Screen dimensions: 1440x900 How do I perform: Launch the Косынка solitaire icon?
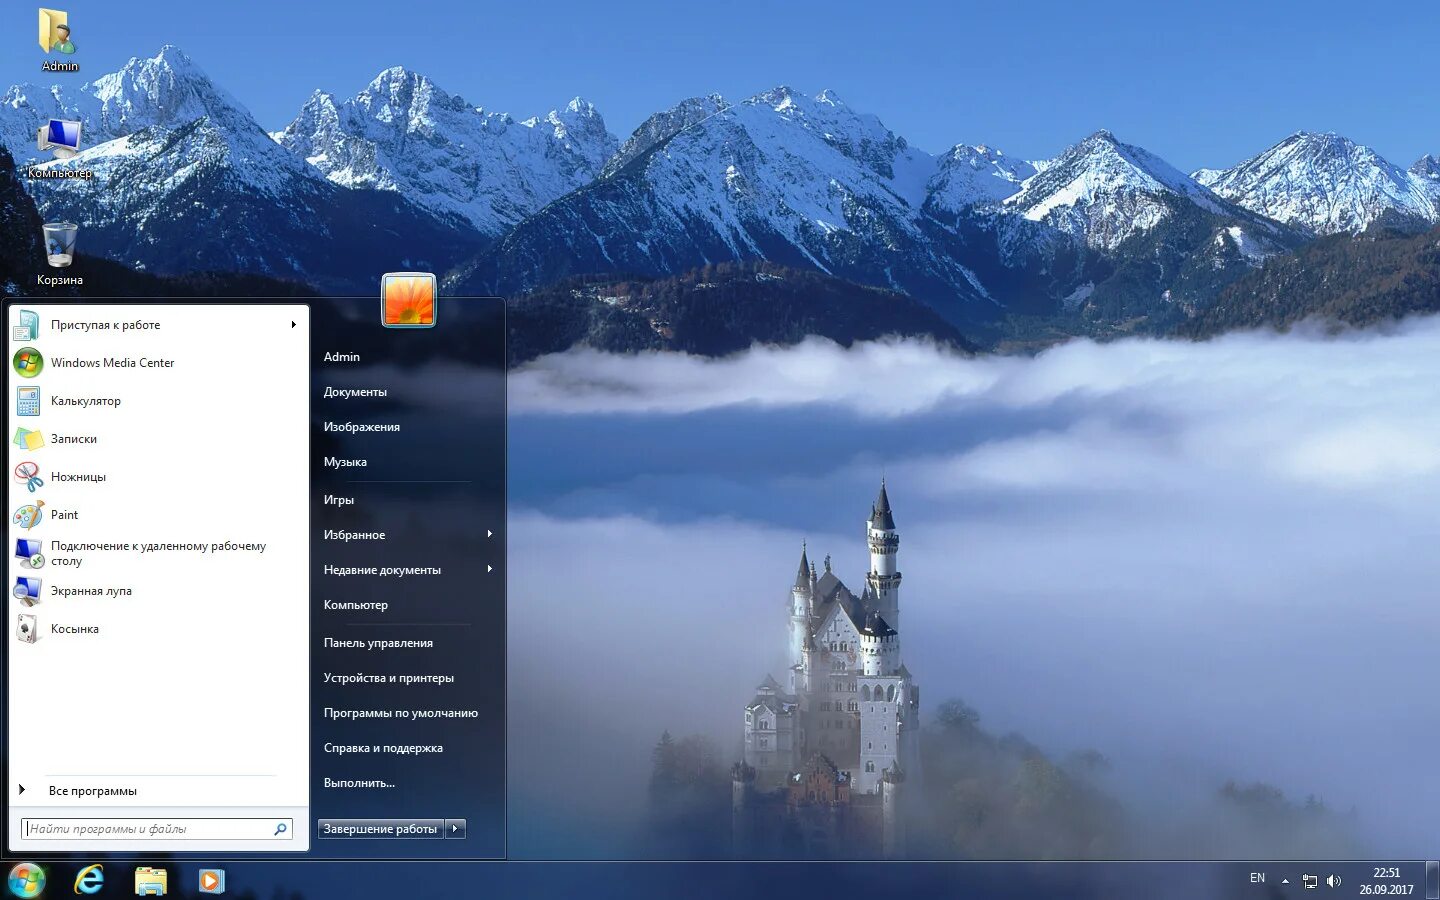click(x=28, y=629)
